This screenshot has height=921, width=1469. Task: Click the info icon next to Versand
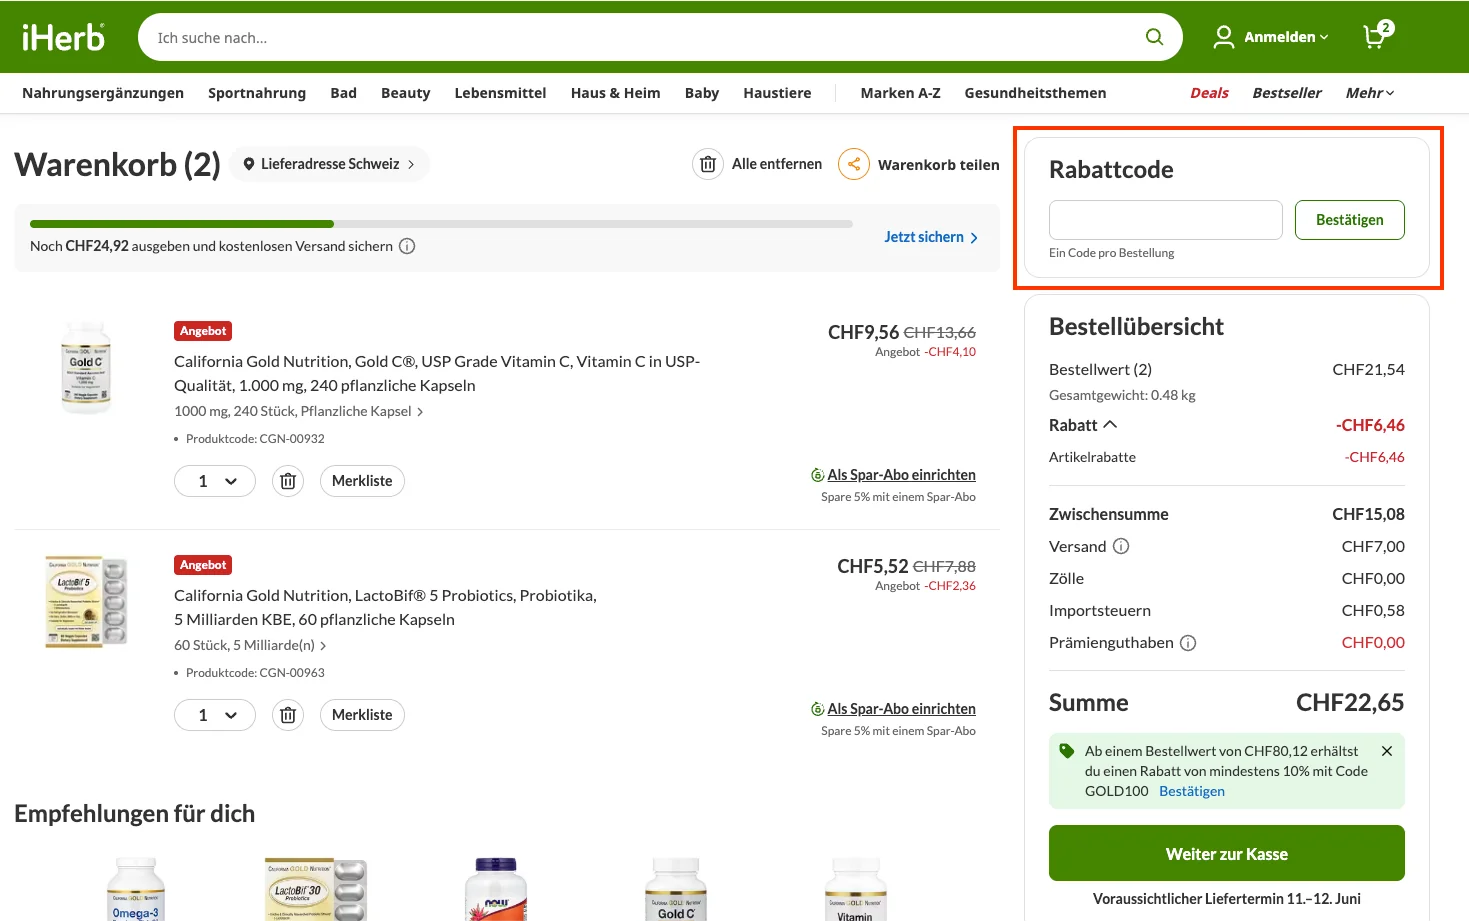click(x=1121, y=546)
